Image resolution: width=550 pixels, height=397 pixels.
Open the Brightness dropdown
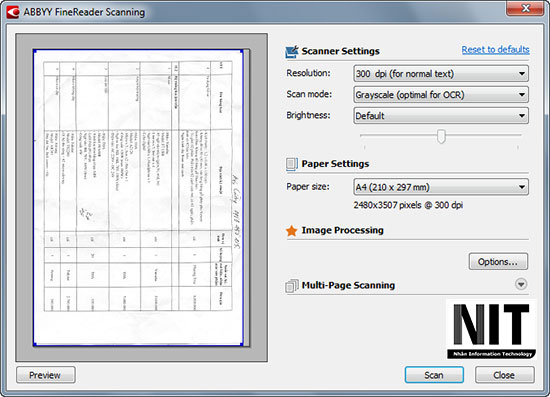point(441,116)
